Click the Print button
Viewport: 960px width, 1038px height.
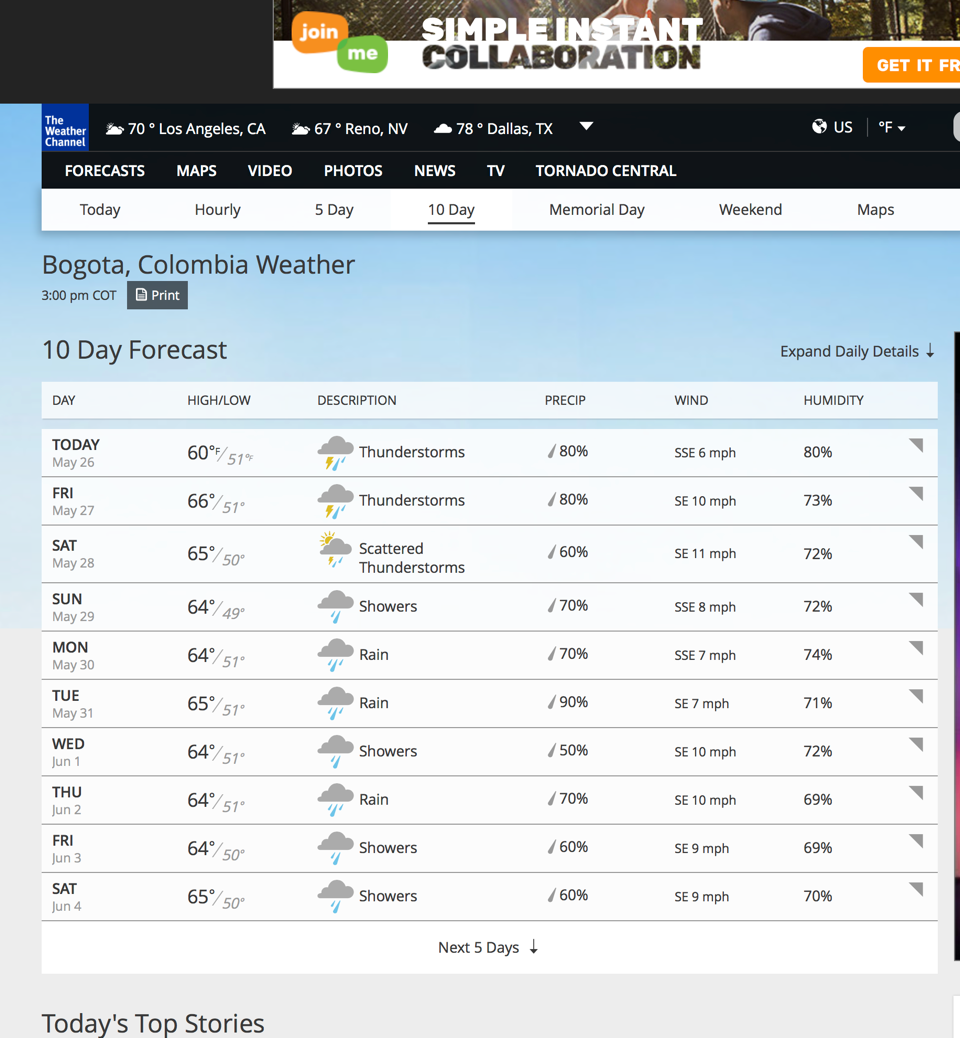(157, 295)
